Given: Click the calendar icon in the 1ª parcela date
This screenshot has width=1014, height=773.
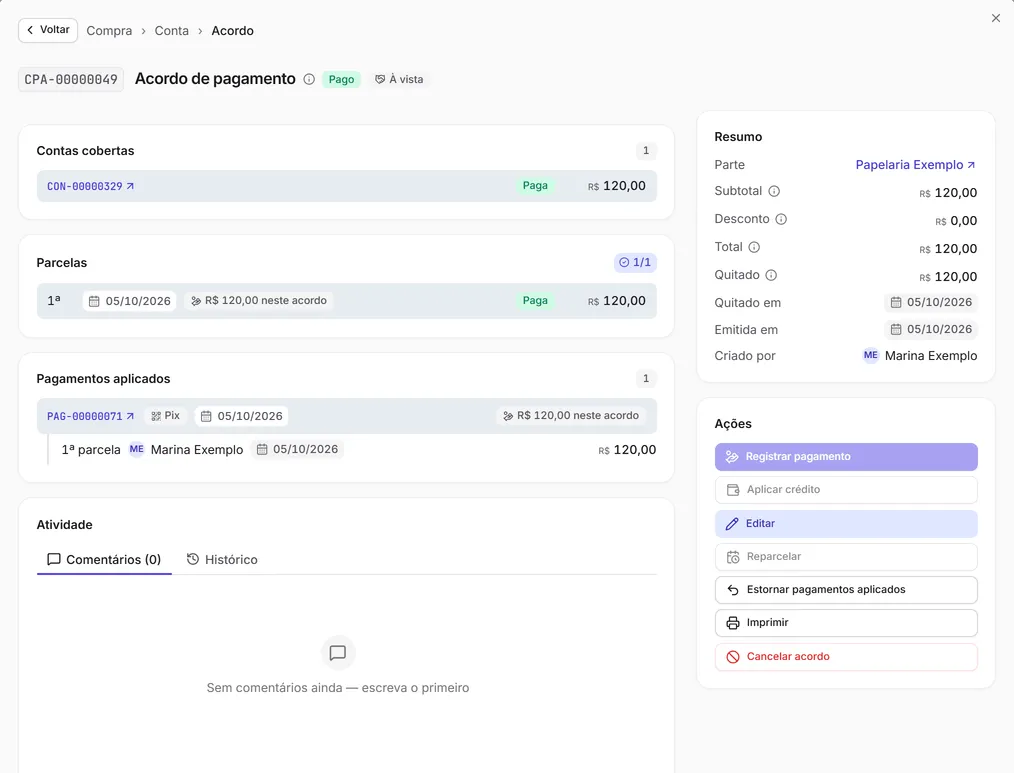Looking at the screenshot, I should [94, 301].
